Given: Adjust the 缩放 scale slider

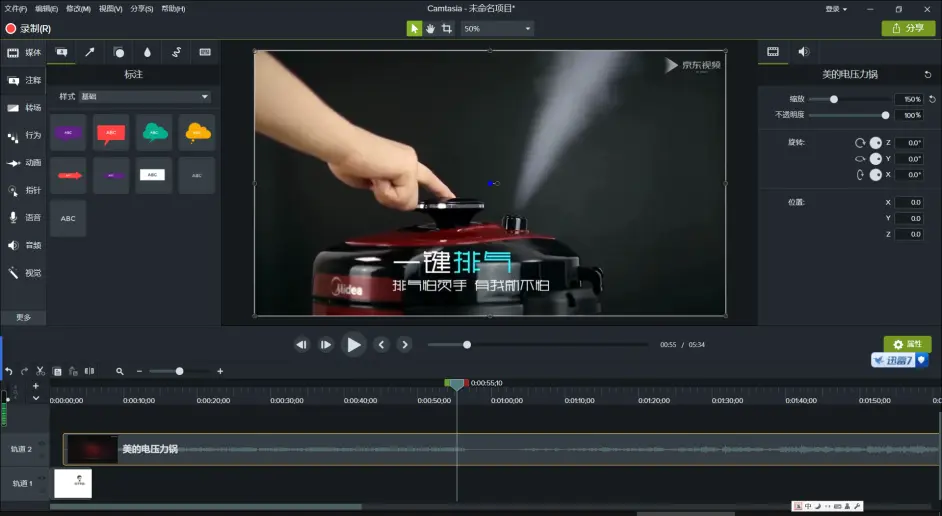Looking at the screenshot, I should pyautogui.click(x=834, y=99).
